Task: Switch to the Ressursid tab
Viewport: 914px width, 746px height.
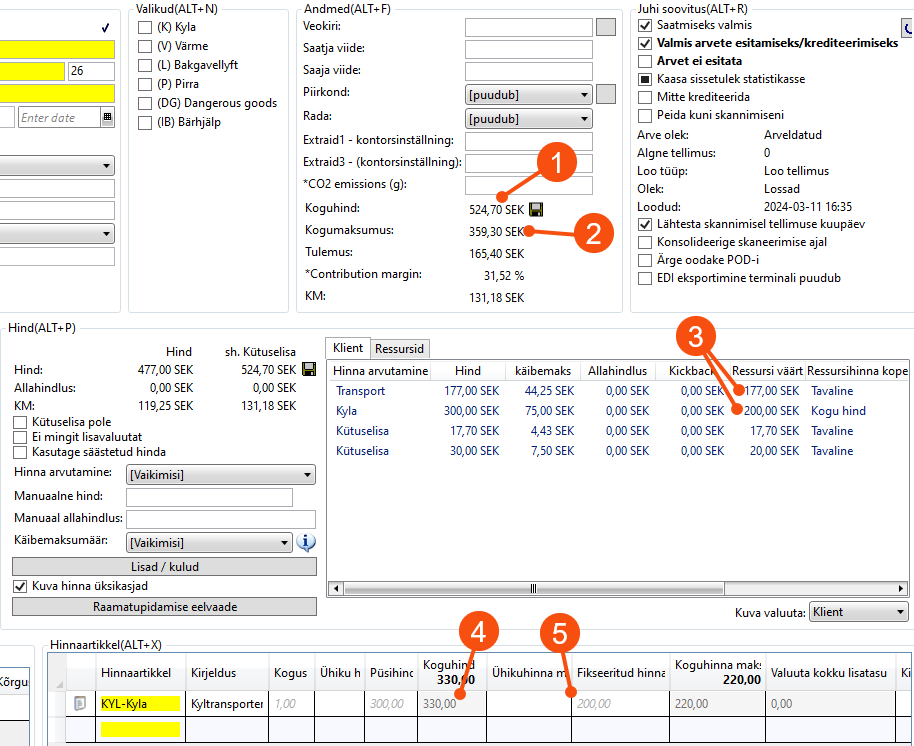Action: pos(399,349)
